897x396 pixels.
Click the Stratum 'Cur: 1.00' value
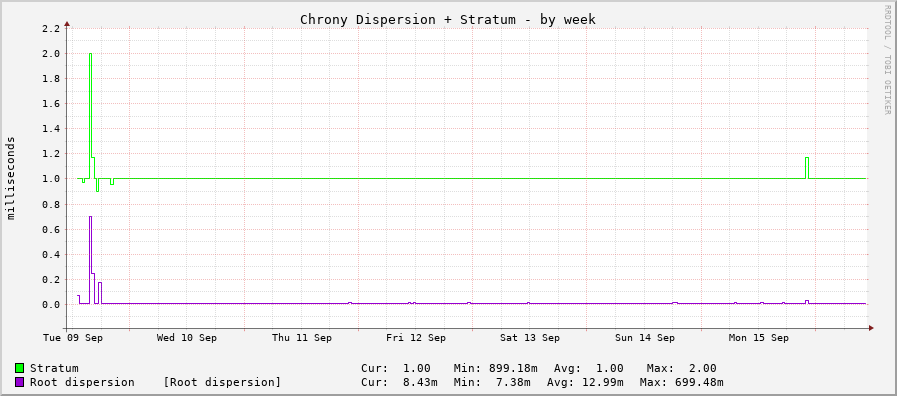click(396, 369)
